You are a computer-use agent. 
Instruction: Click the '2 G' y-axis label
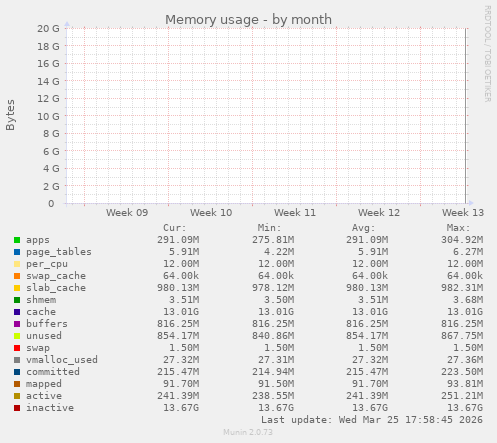point(51,186)
